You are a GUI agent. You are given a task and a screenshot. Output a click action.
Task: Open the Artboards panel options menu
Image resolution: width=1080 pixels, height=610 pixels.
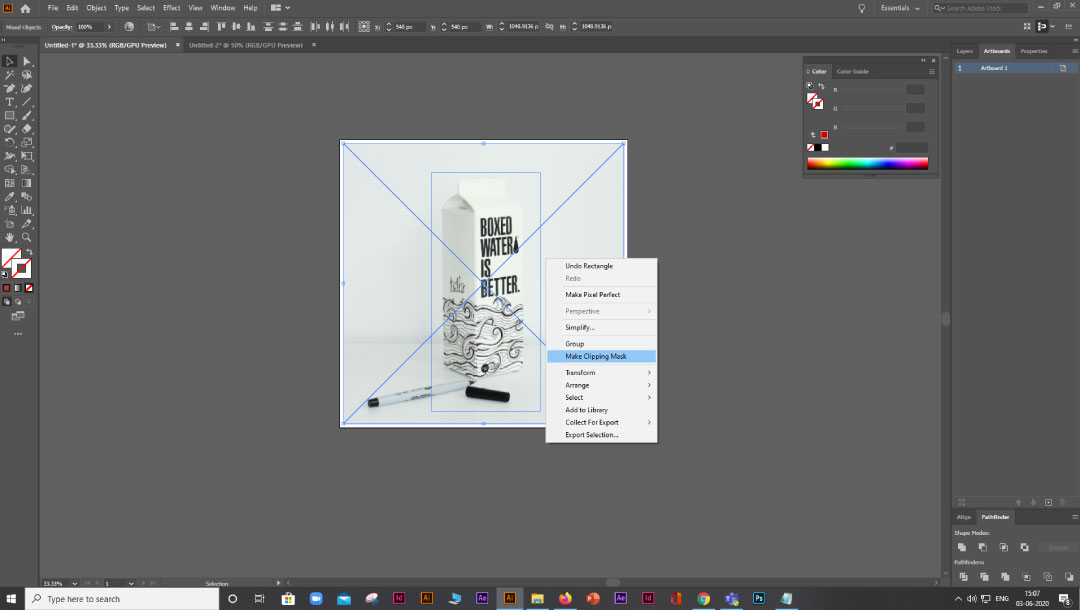click(x=1074, y=51)
